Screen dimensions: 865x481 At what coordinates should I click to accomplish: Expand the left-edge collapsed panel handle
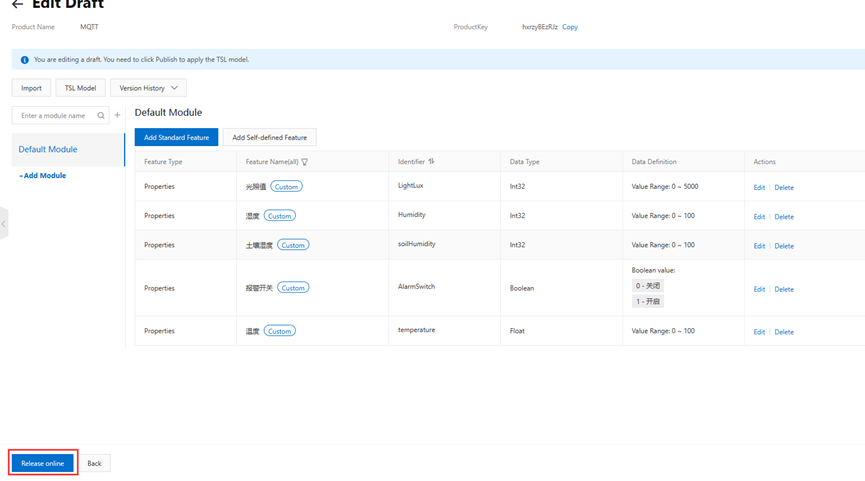pyautogui.click(x=4, y=223)
